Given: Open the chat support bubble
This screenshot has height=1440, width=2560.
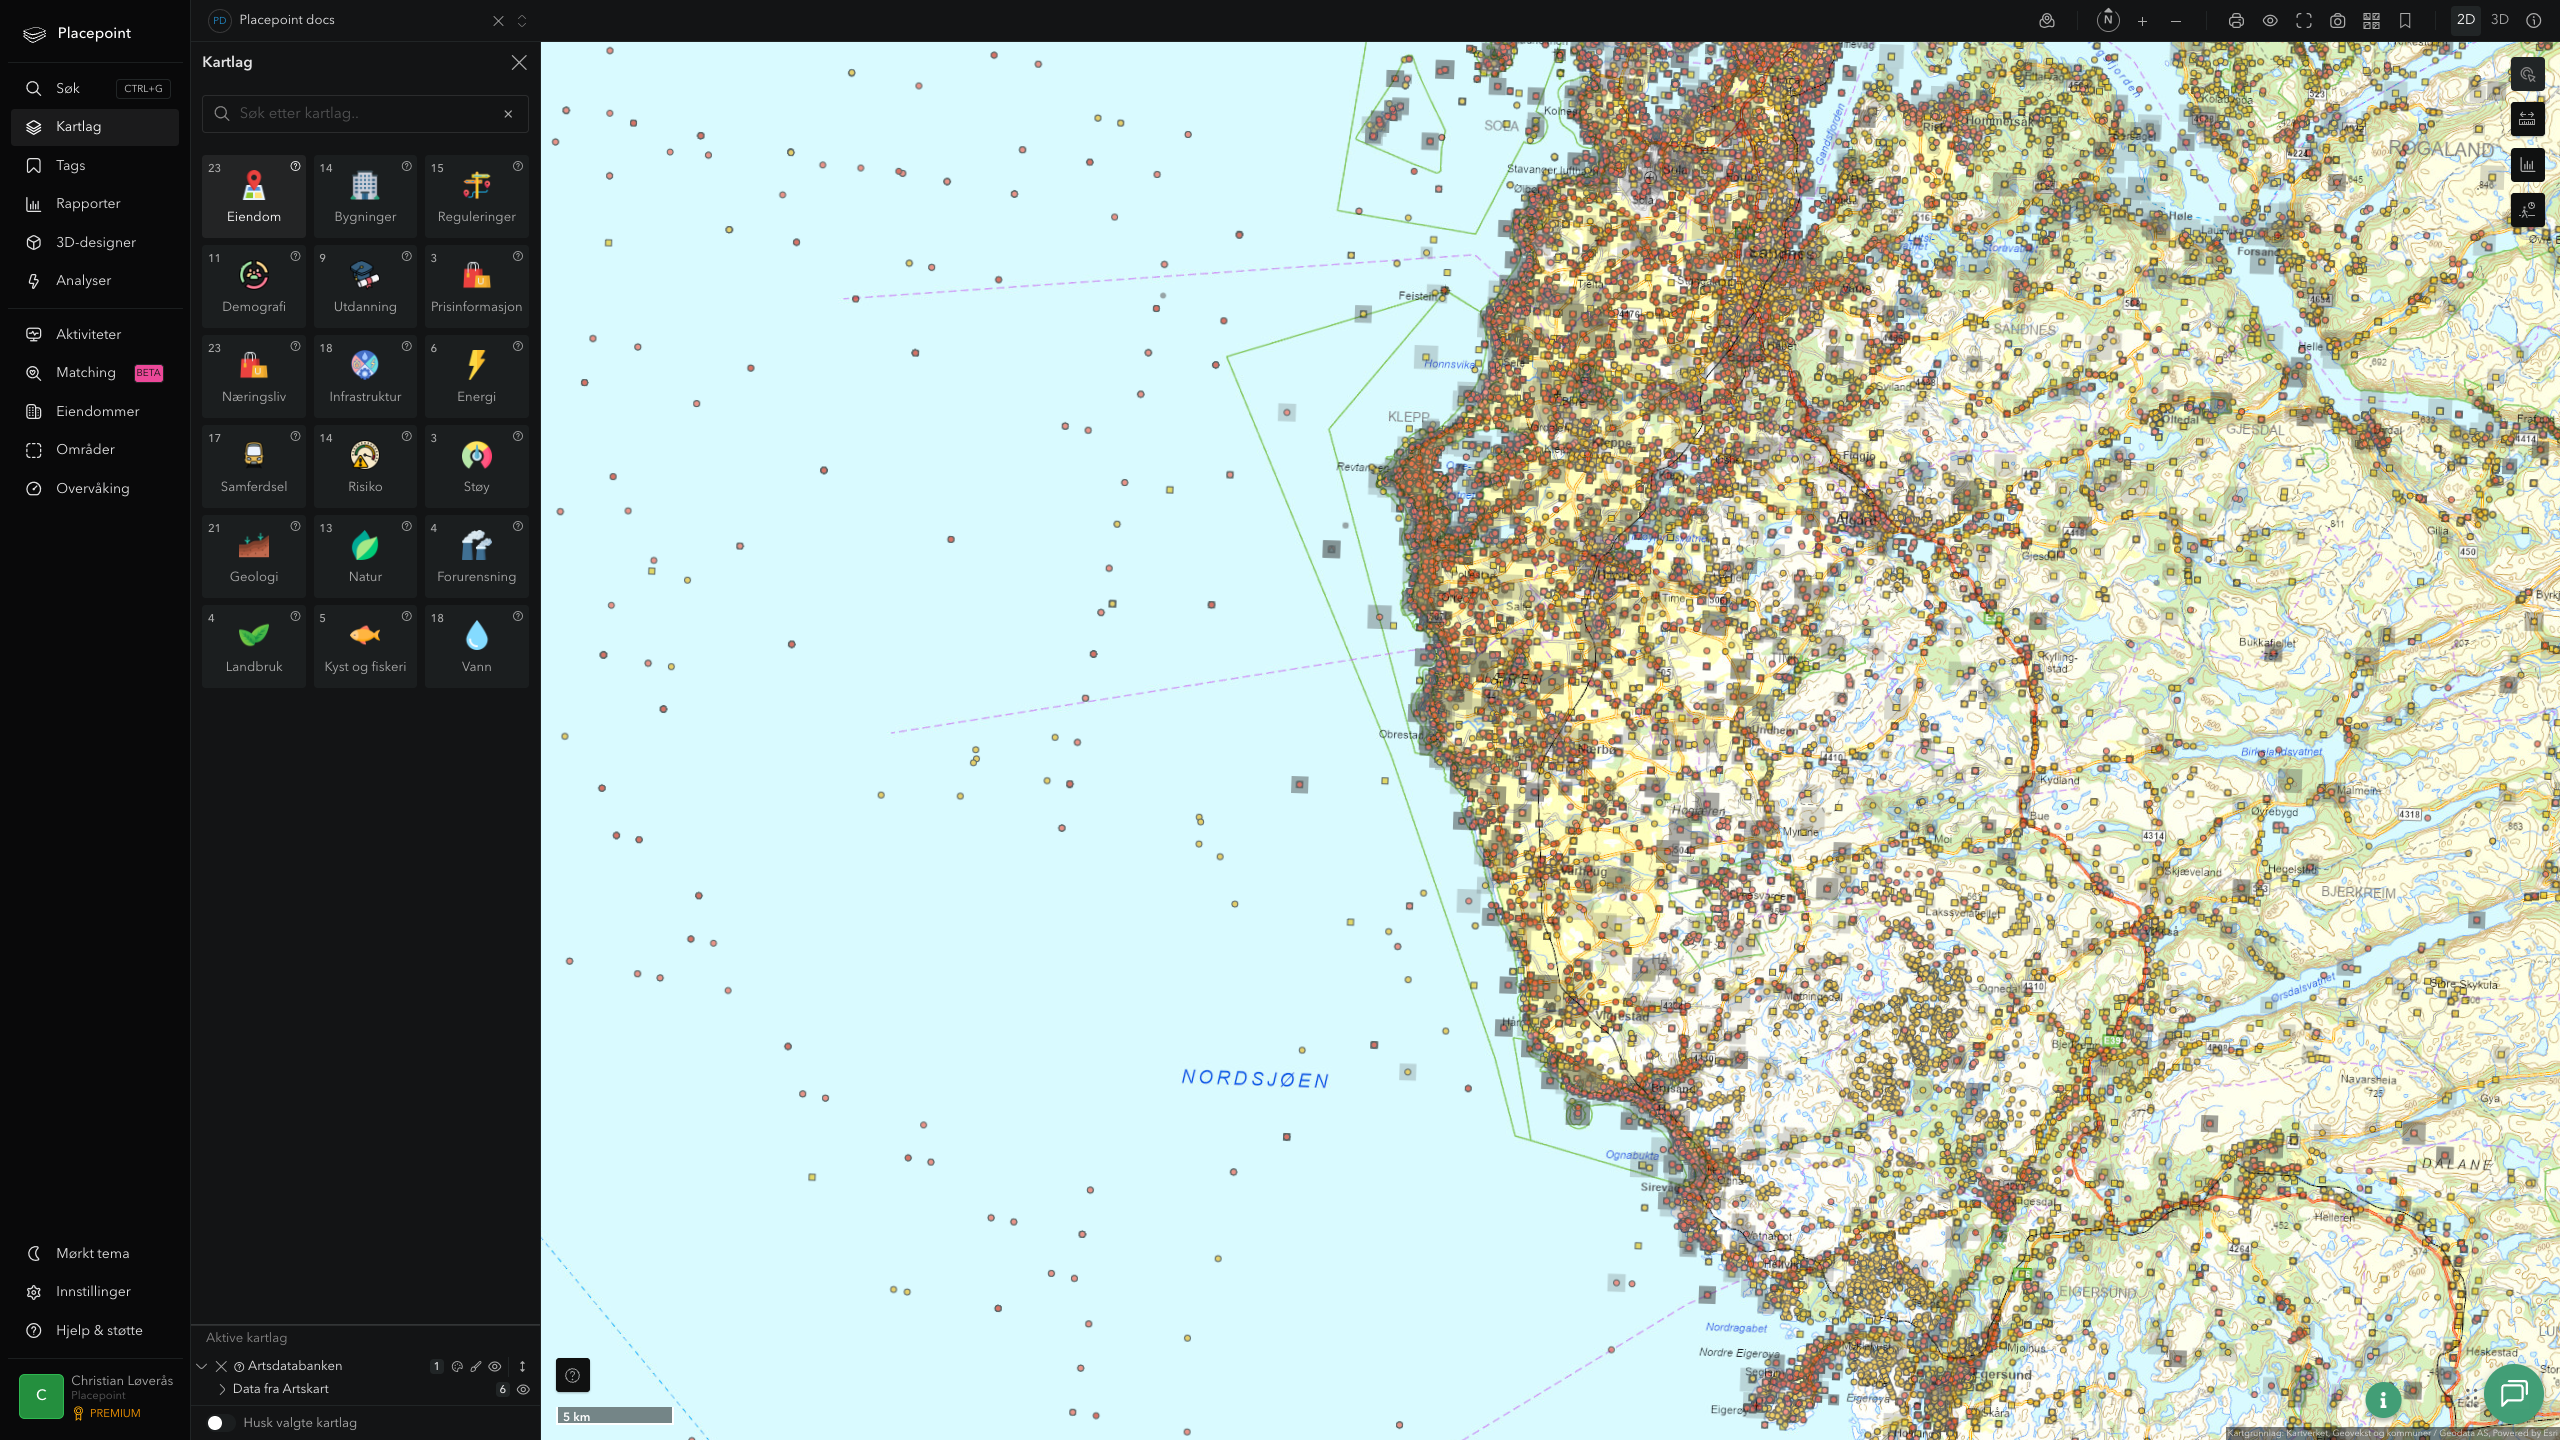Looking at the screenshot, I should (x=2514, y=1393).
